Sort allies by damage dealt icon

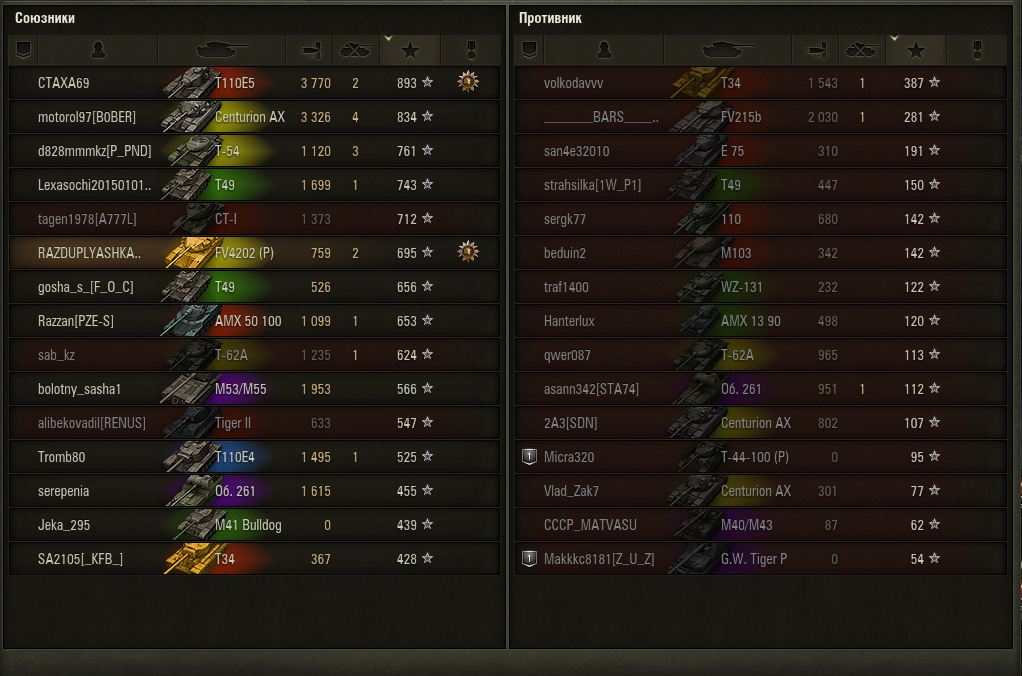pyautogui.click(x=310, y=50)
